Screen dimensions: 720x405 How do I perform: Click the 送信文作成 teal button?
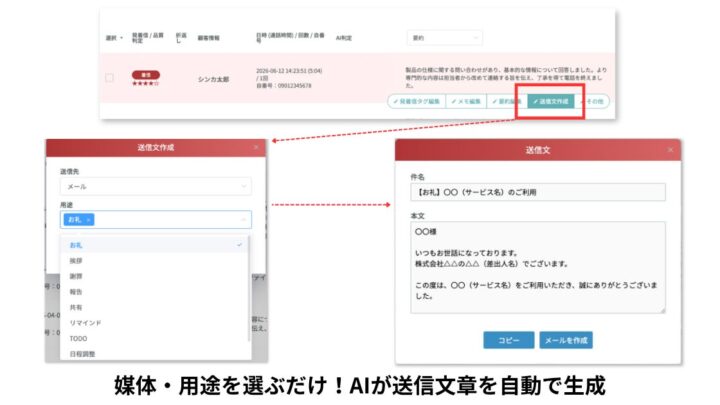[x=551, y=101]
